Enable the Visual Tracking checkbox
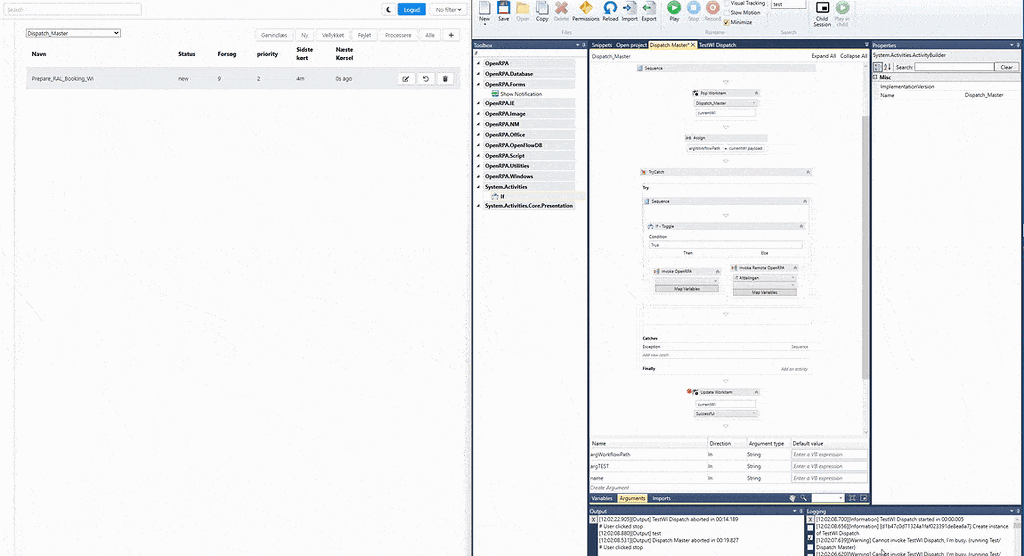 (726, 4)
